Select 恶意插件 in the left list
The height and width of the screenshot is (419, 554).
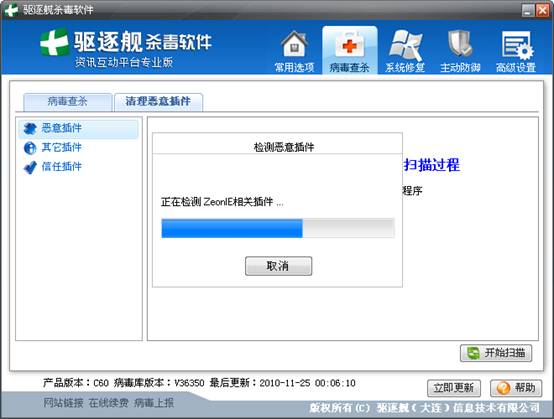point(78,129)
